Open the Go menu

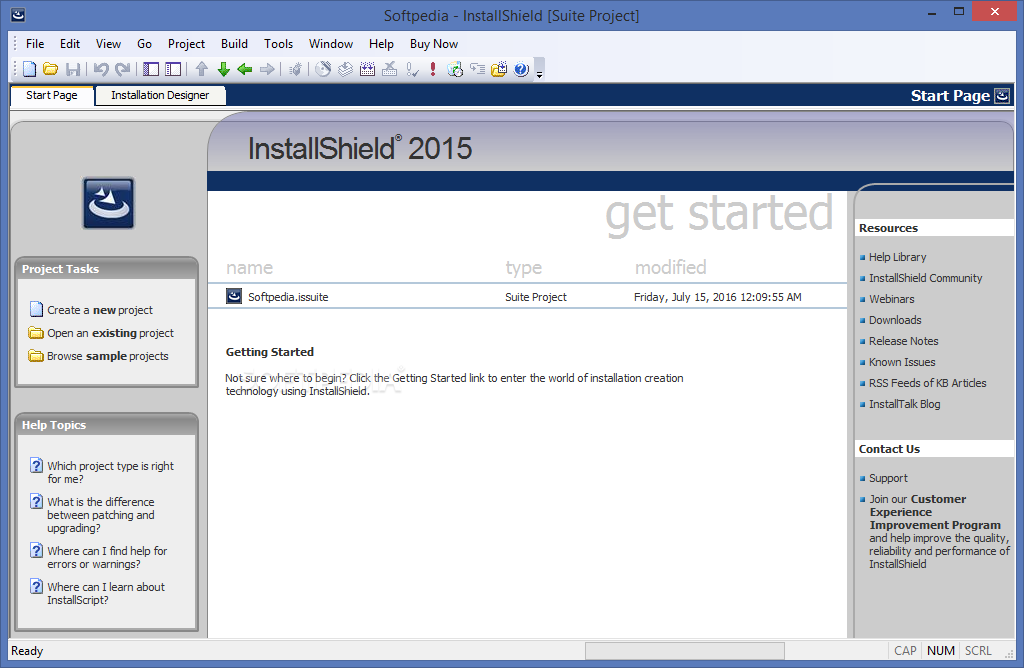[144, 44]
